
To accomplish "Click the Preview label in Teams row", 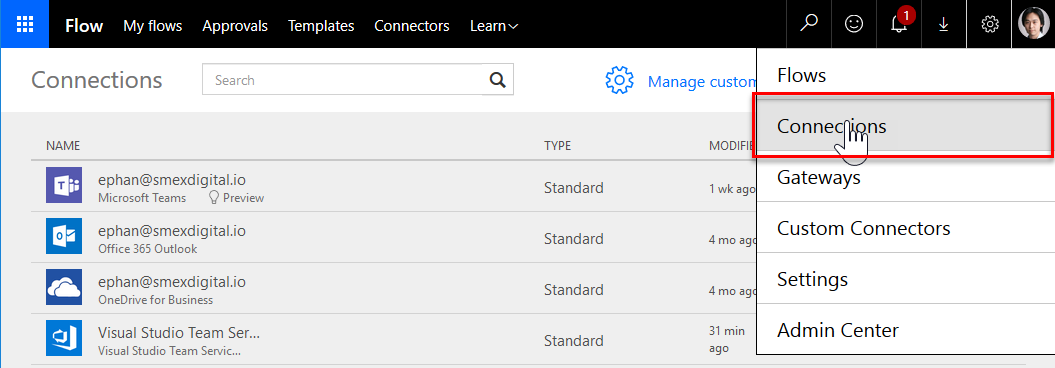I will 244,198.
